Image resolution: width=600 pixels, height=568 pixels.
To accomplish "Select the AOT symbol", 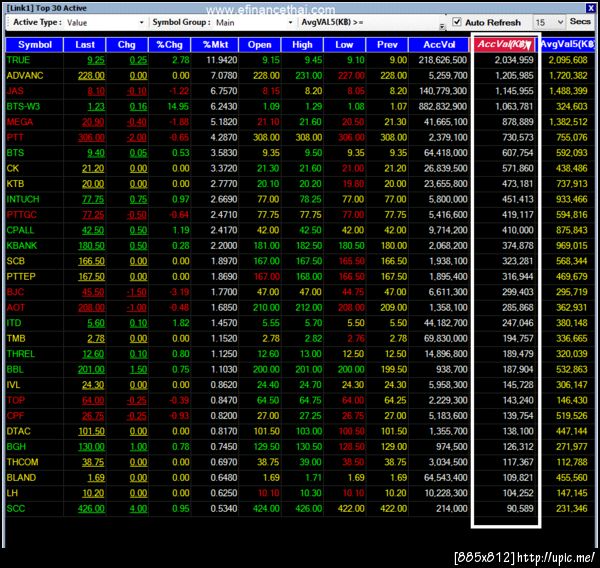I will click(x=15, y=308).
